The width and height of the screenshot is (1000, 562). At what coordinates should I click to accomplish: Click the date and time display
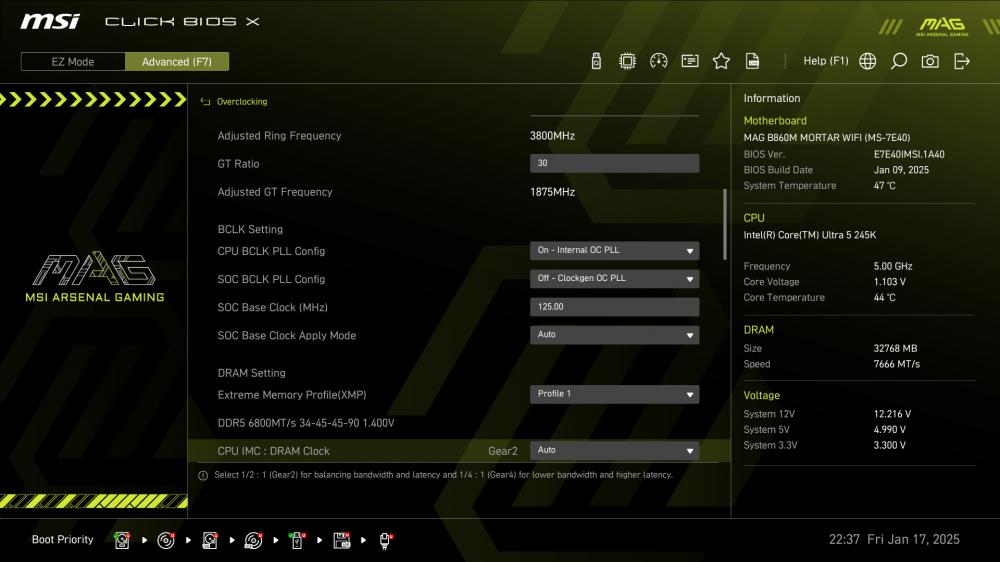tap(894, 540)
